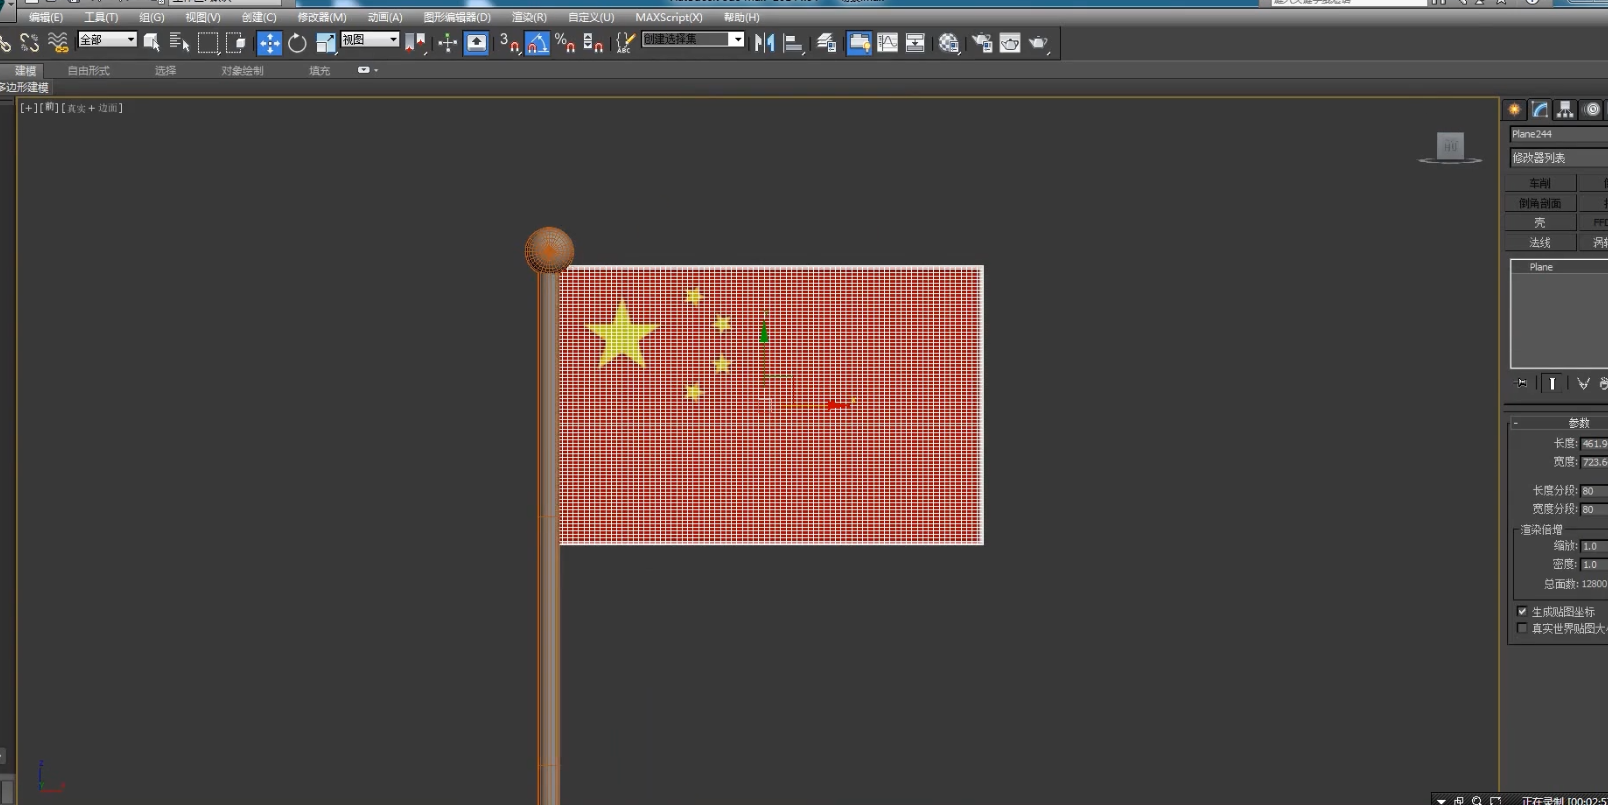Click the Mirror tool icon
The image size is (1608, 805).
[765, 42]
